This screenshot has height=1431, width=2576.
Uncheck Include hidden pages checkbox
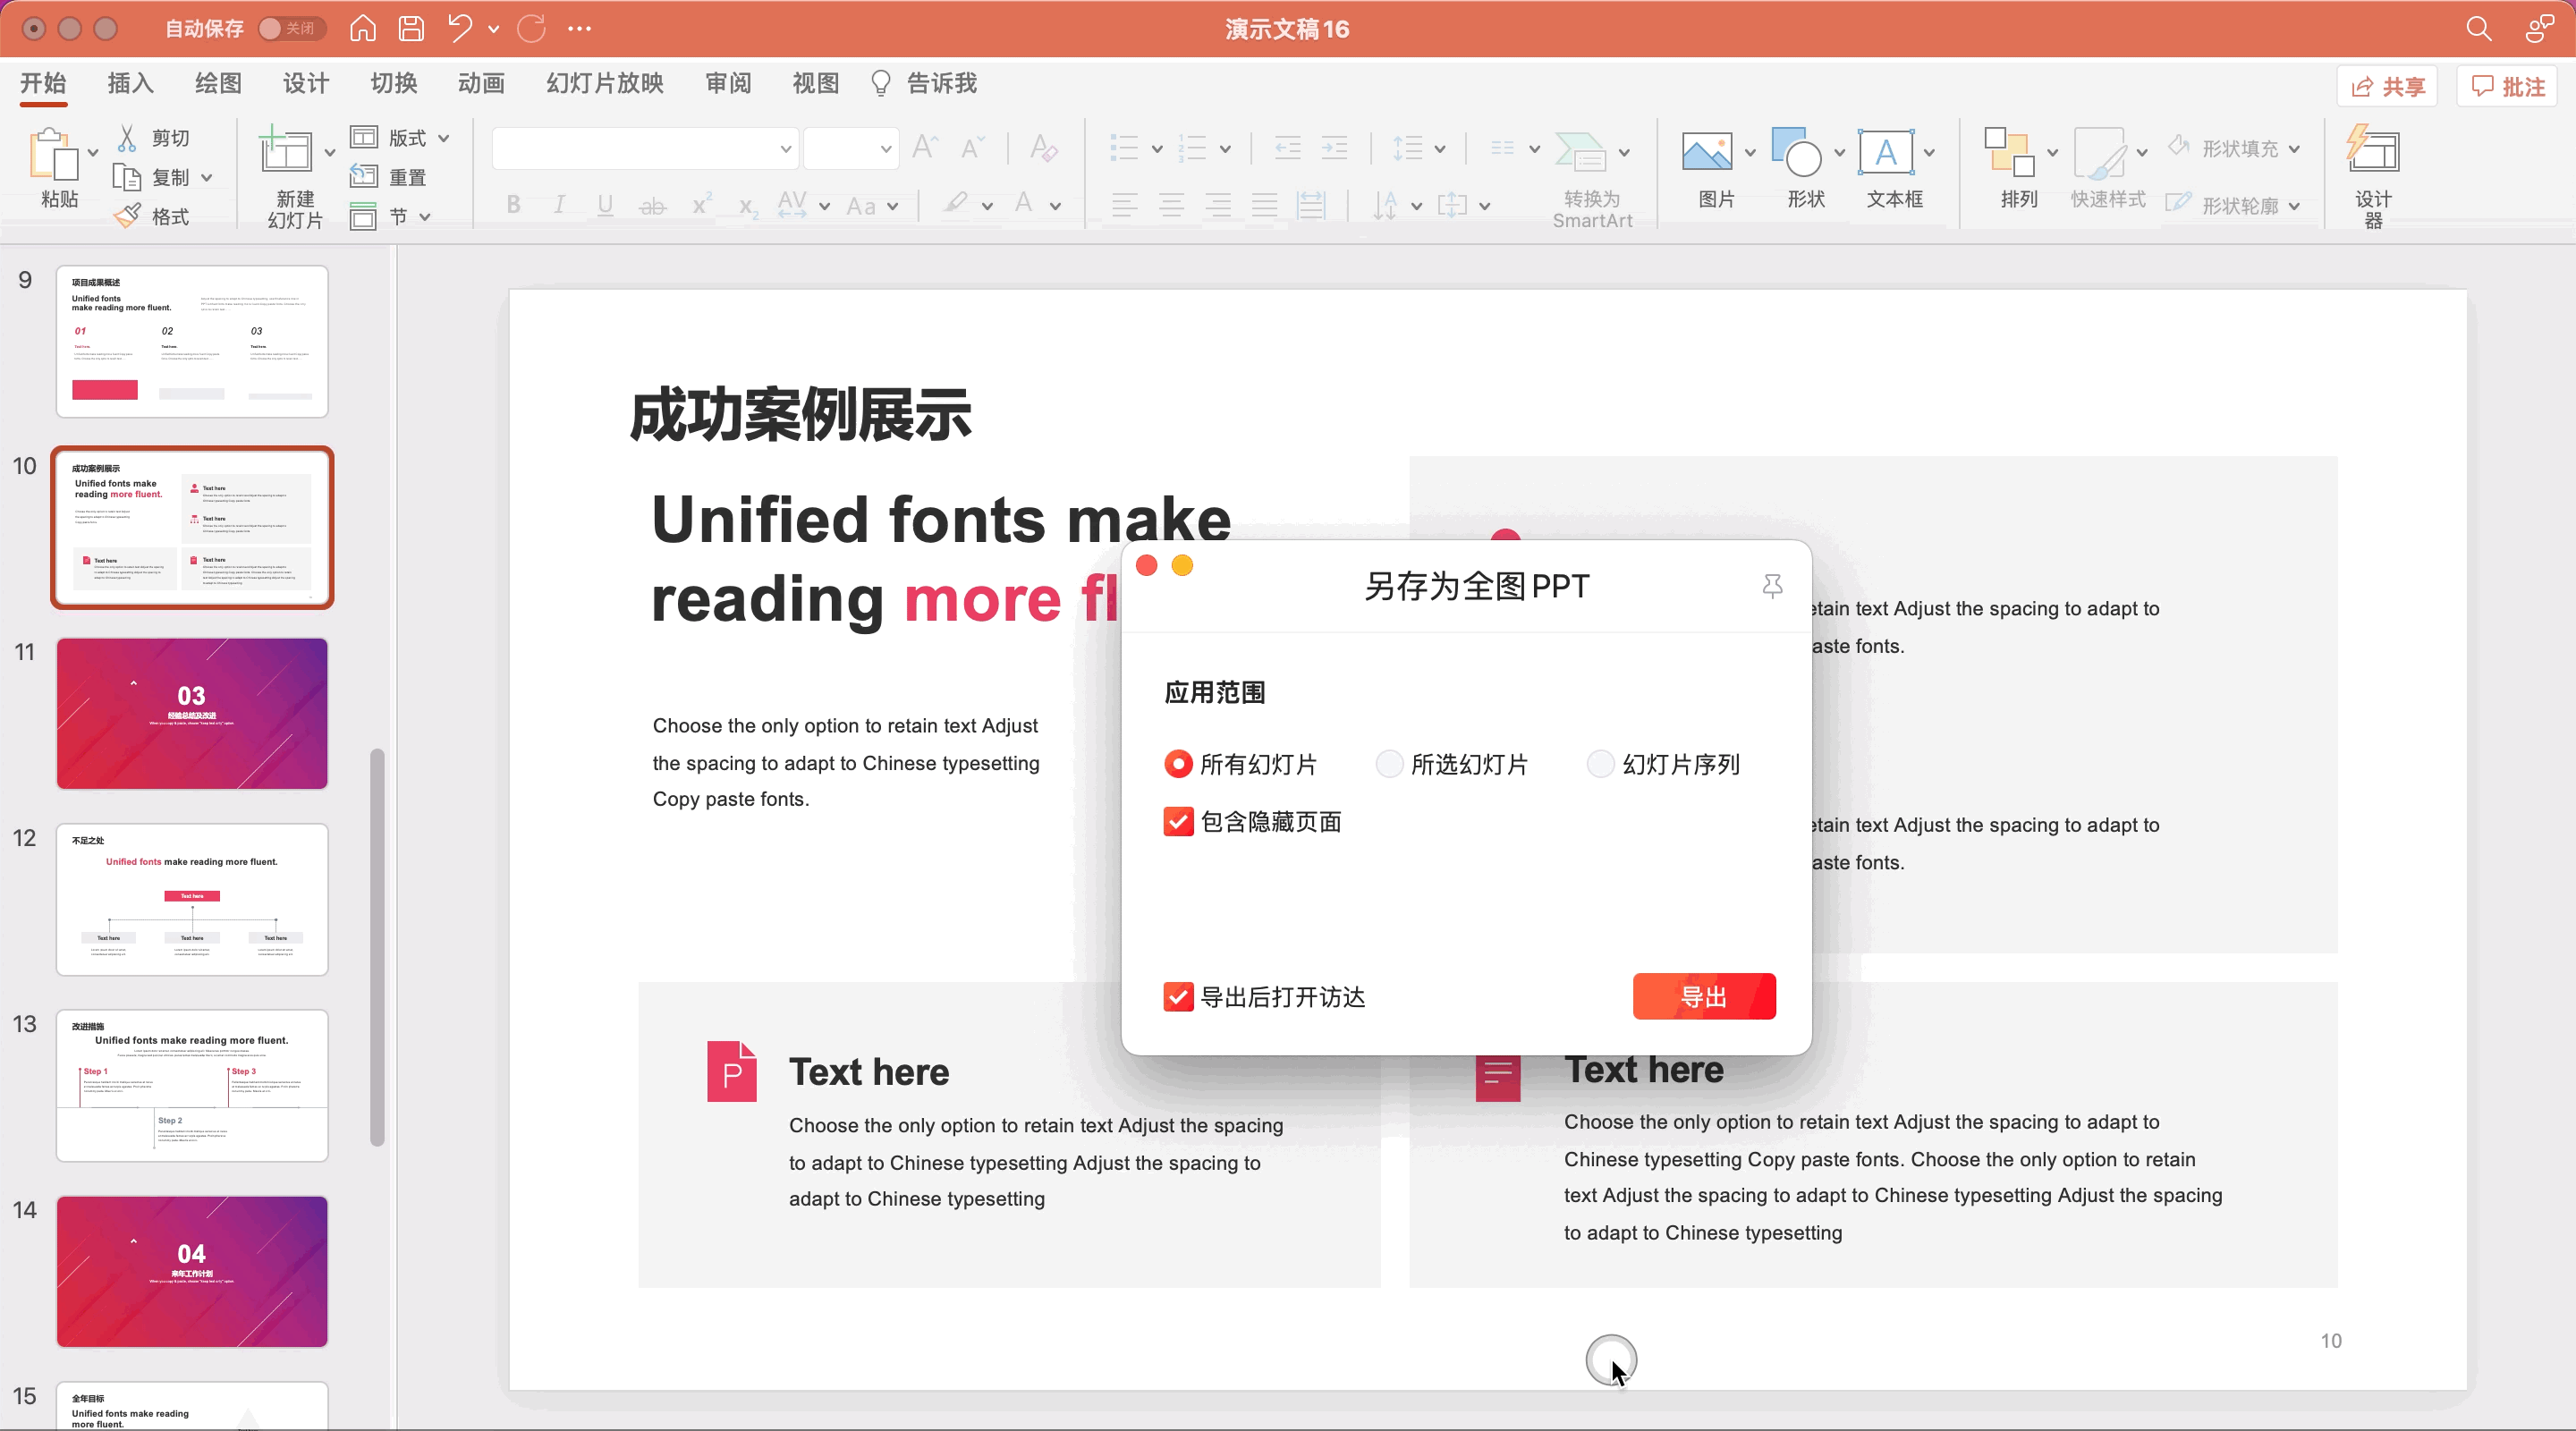[1178, 821]
